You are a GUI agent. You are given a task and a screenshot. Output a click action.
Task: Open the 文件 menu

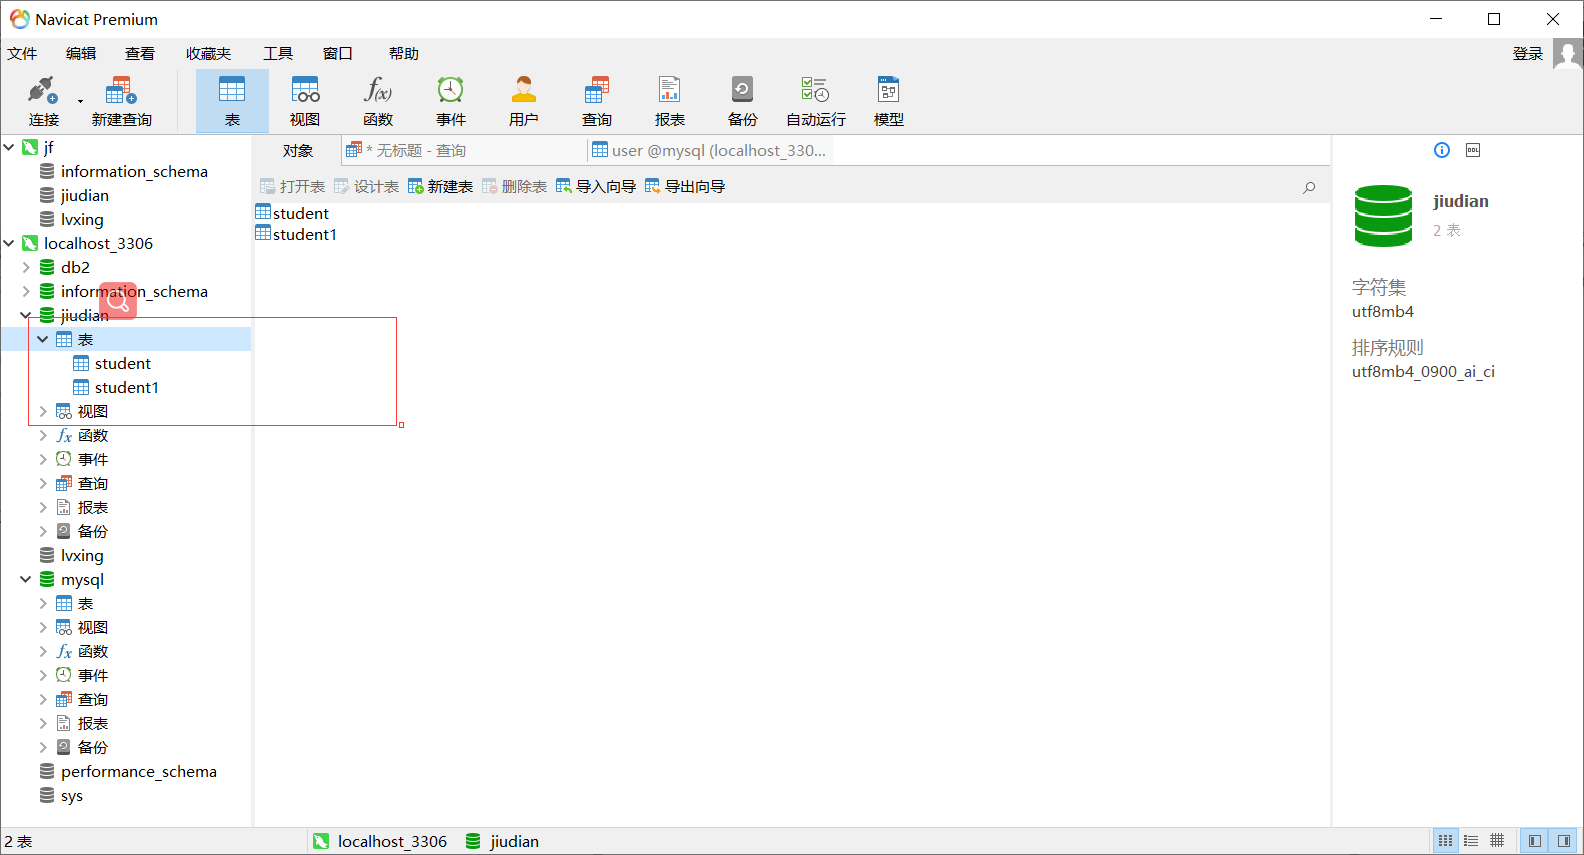[x=22, y=54]
